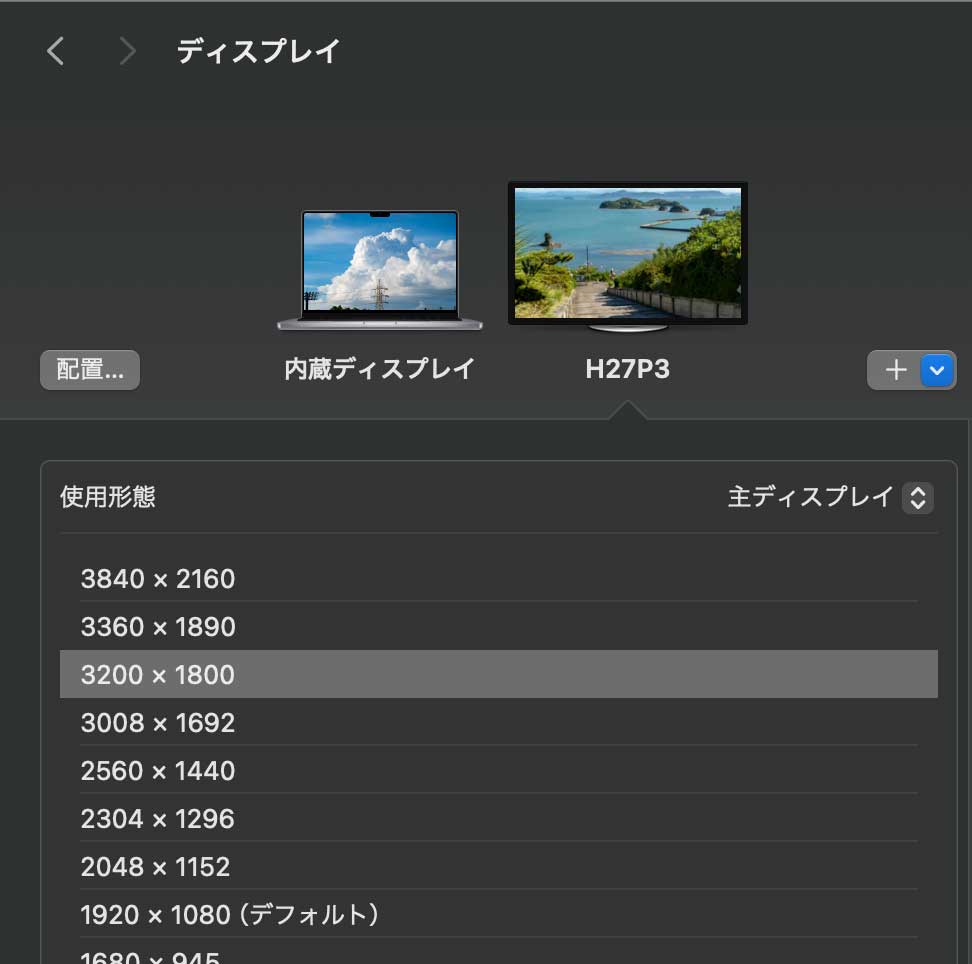Screen dimensions: 972x964
Task: Open the chevron dropdown beside the plus button
Action: tap(936, 370)
